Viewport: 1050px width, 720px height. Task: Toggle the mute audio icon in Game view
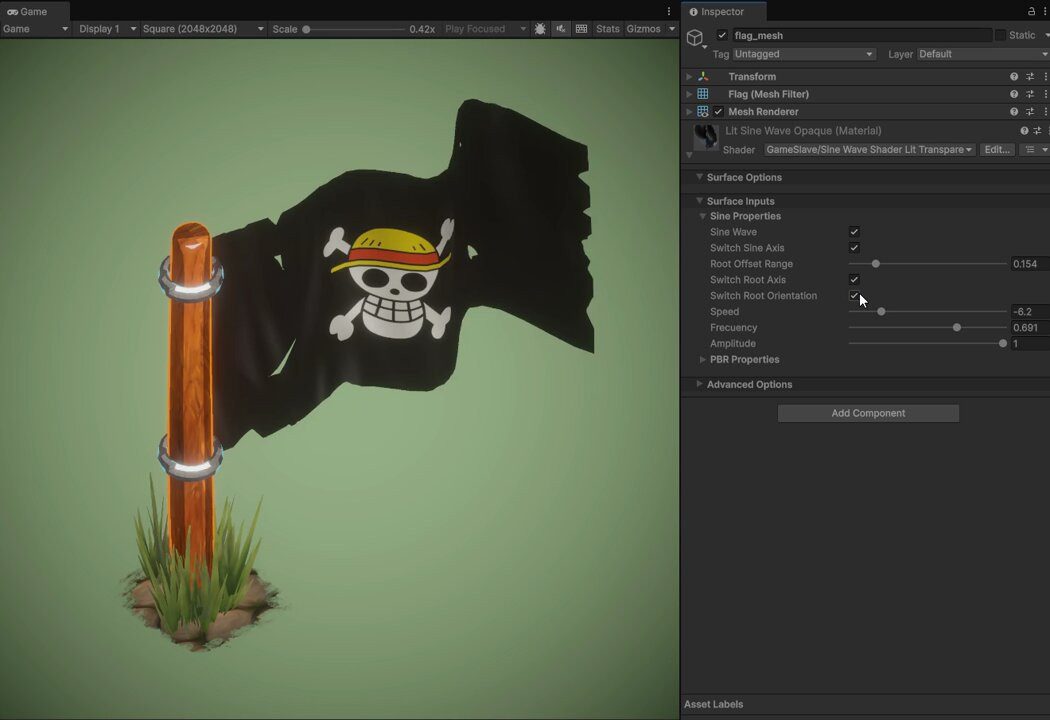pos(560,29)
